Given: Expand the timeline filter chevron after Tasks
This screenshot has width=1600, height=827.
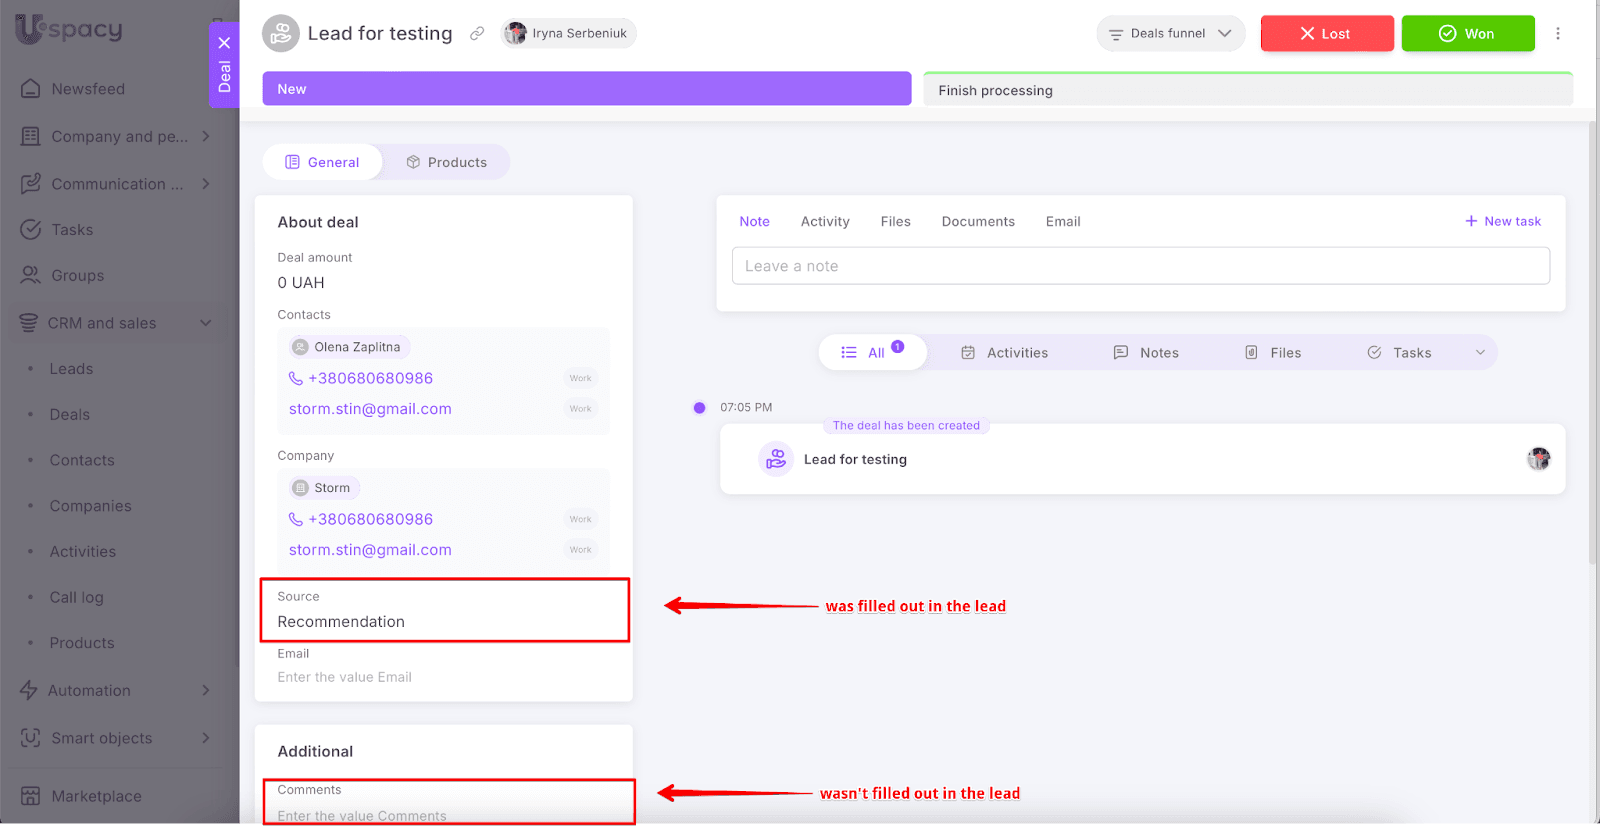Looking at the screenshot, I should (x=1480, y=352).
